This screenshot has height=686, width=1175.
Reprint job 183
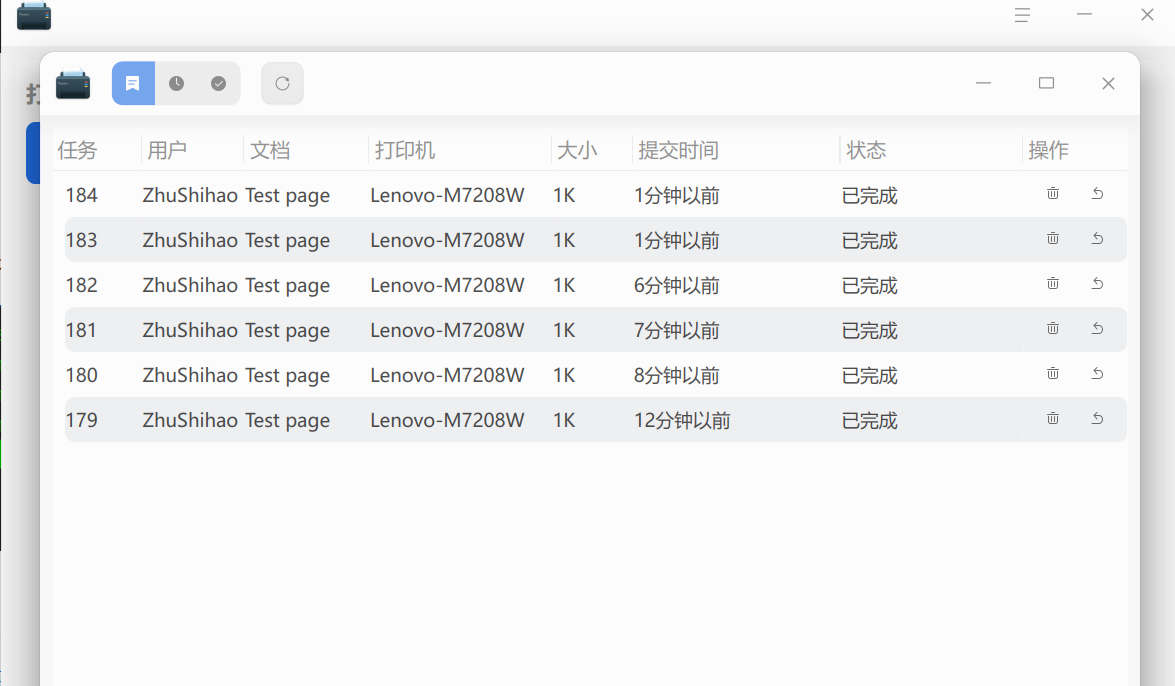tap(1097, 238)
